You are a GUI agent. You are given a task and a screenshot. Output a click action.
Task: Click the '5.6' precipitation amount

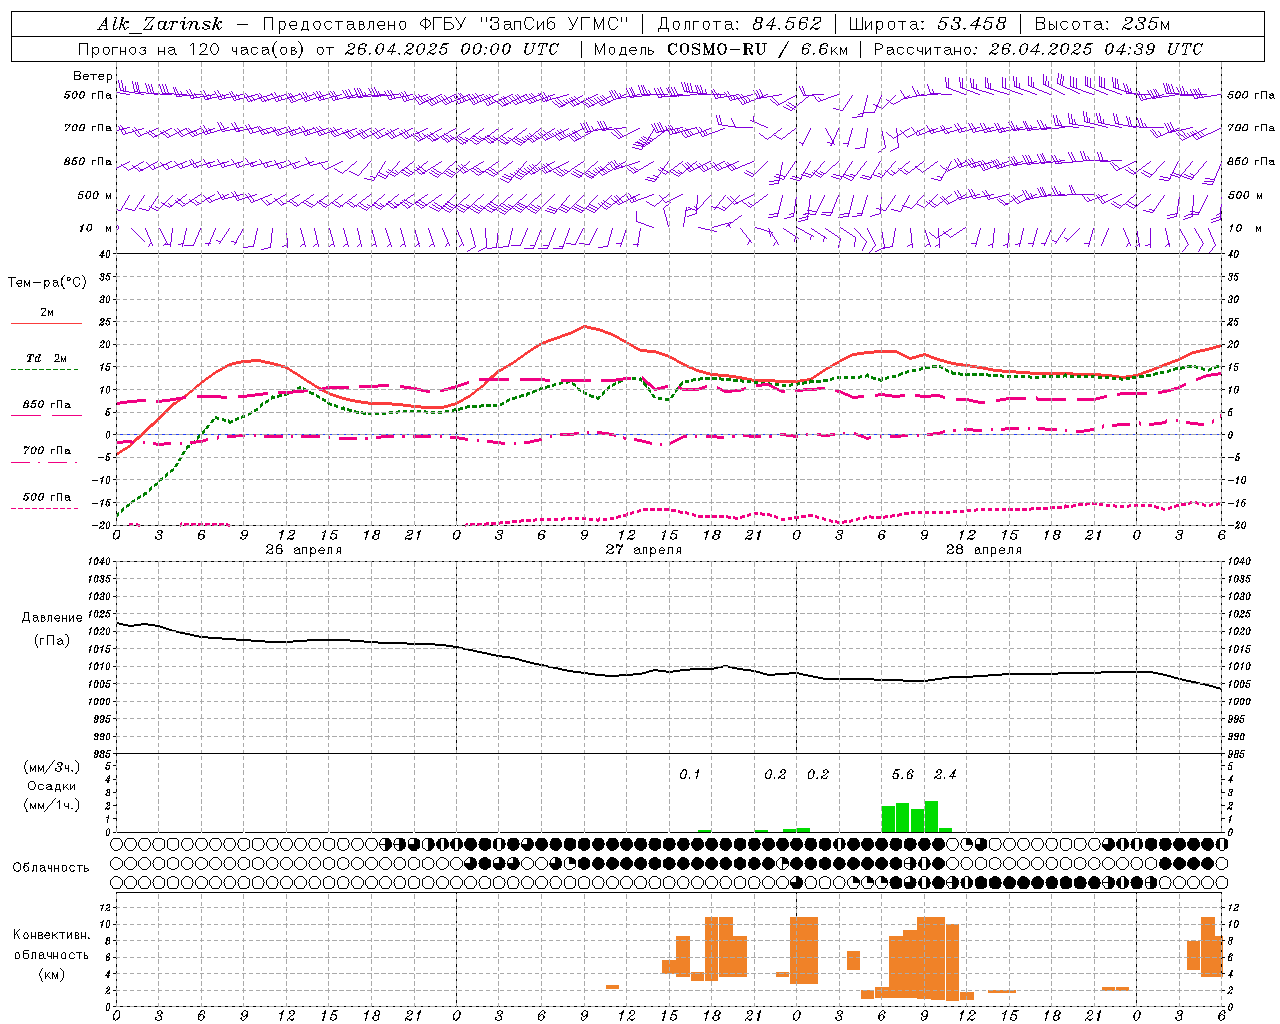point(902,774)
